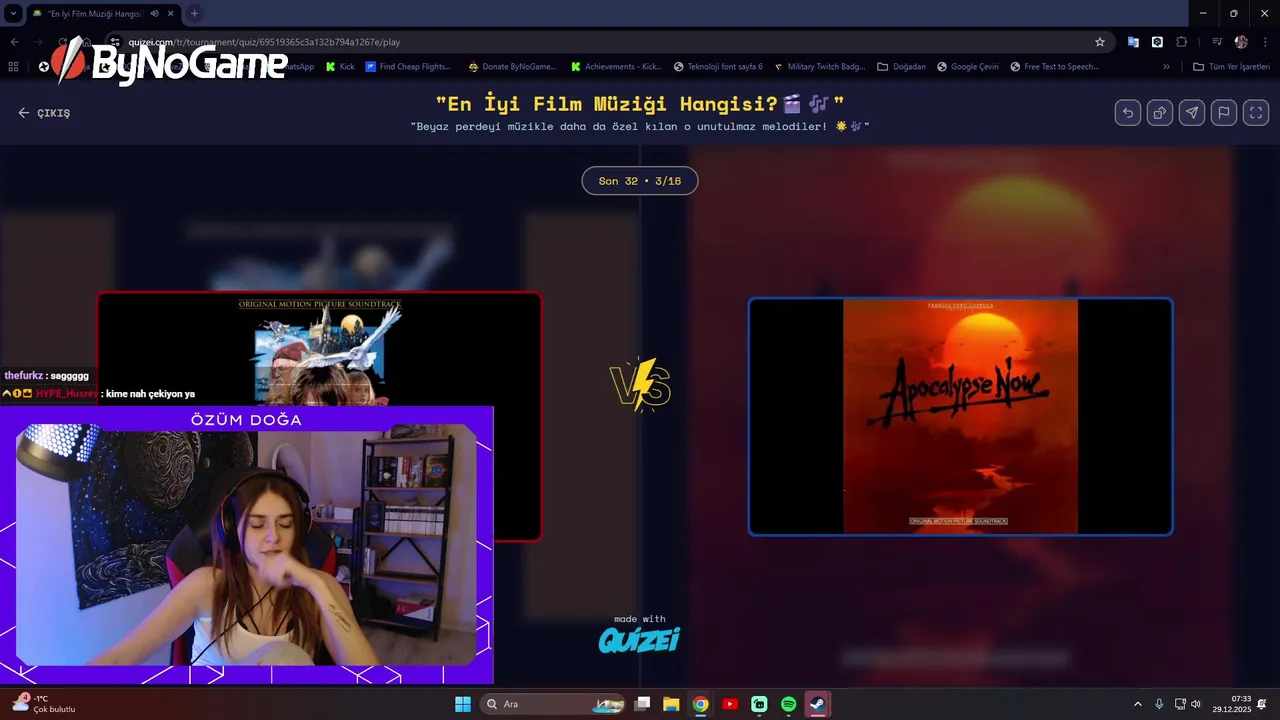Open Spotify from the taskbar

pyautogui.click(x=788, y=704)
